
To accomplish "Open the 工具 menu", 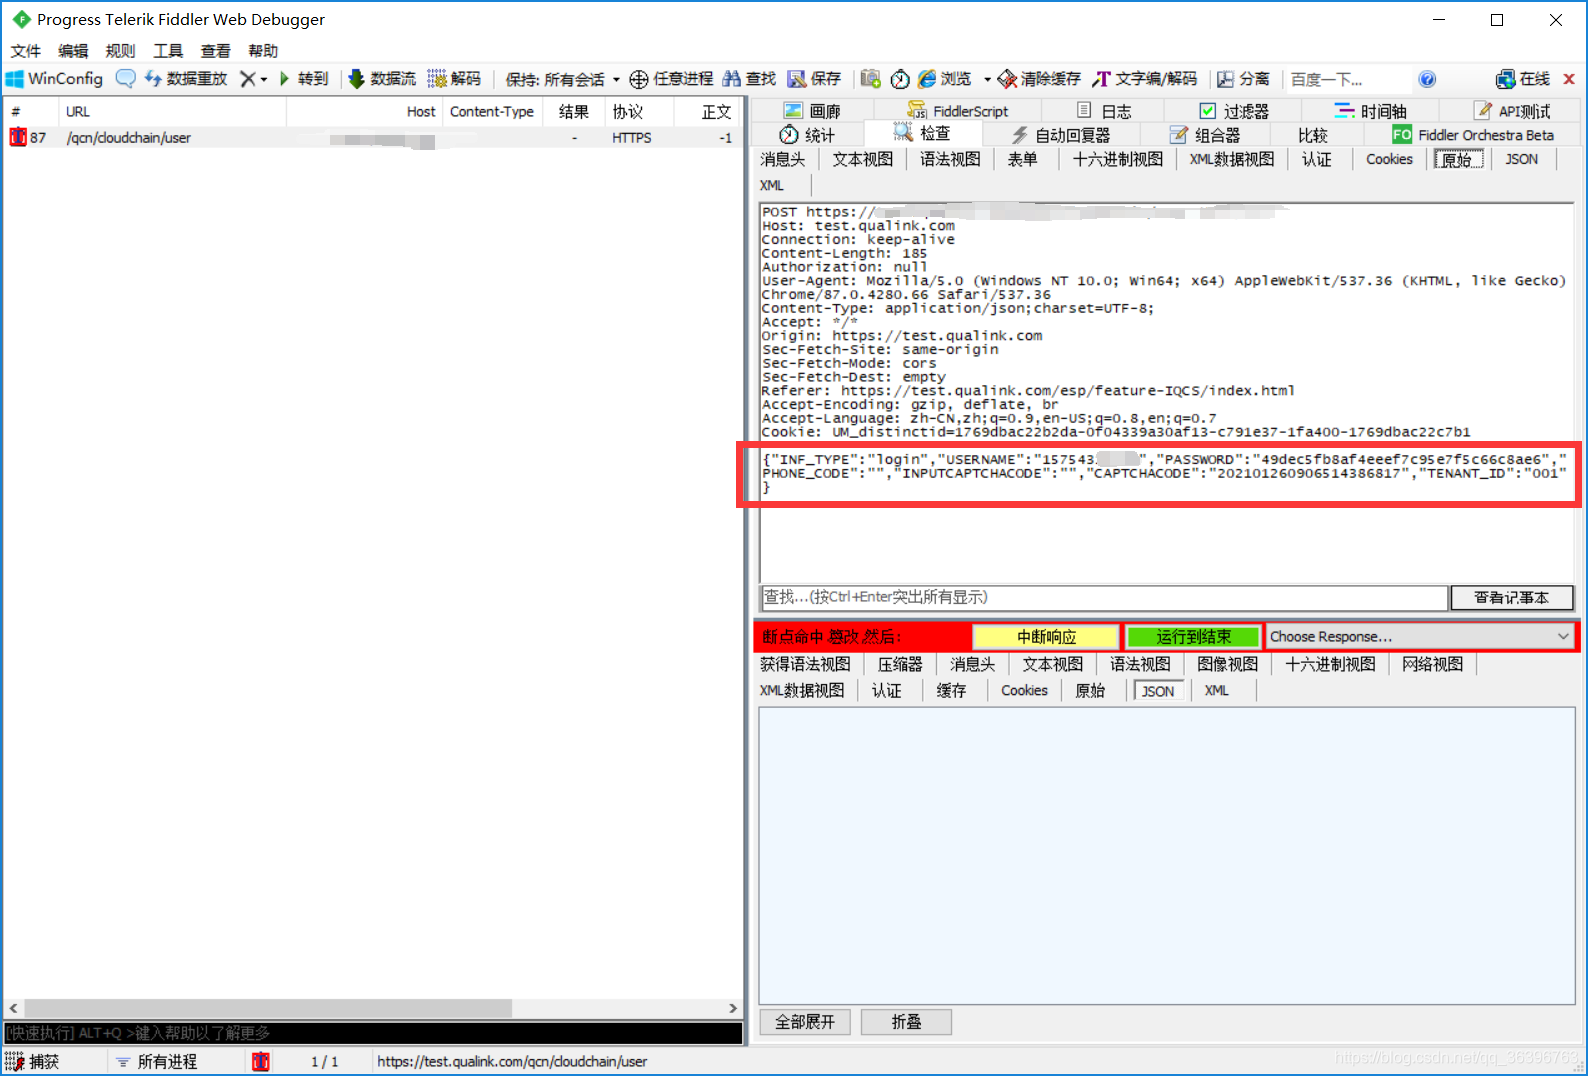I will (x=168, y=51).
